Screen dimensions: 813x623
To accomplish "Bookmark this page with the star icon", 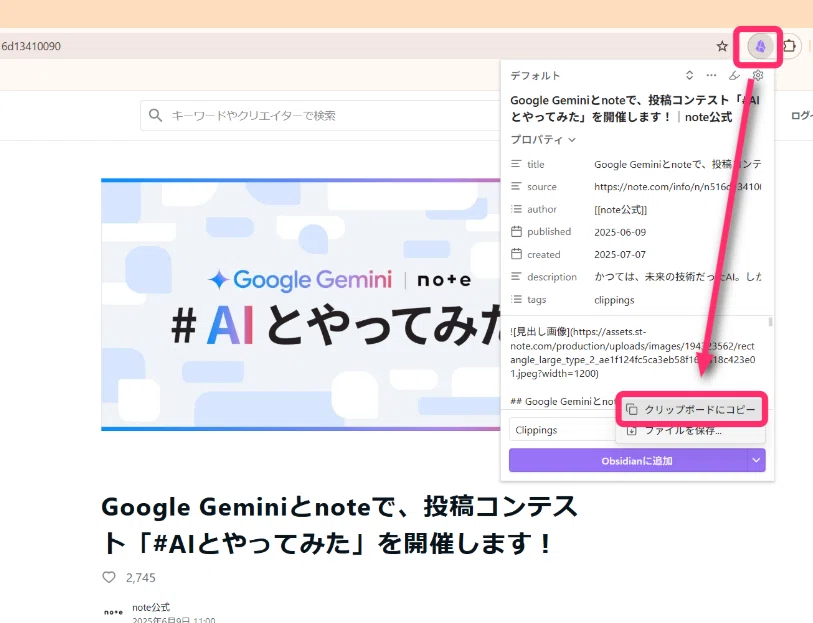I will click(x=722, y=47).
